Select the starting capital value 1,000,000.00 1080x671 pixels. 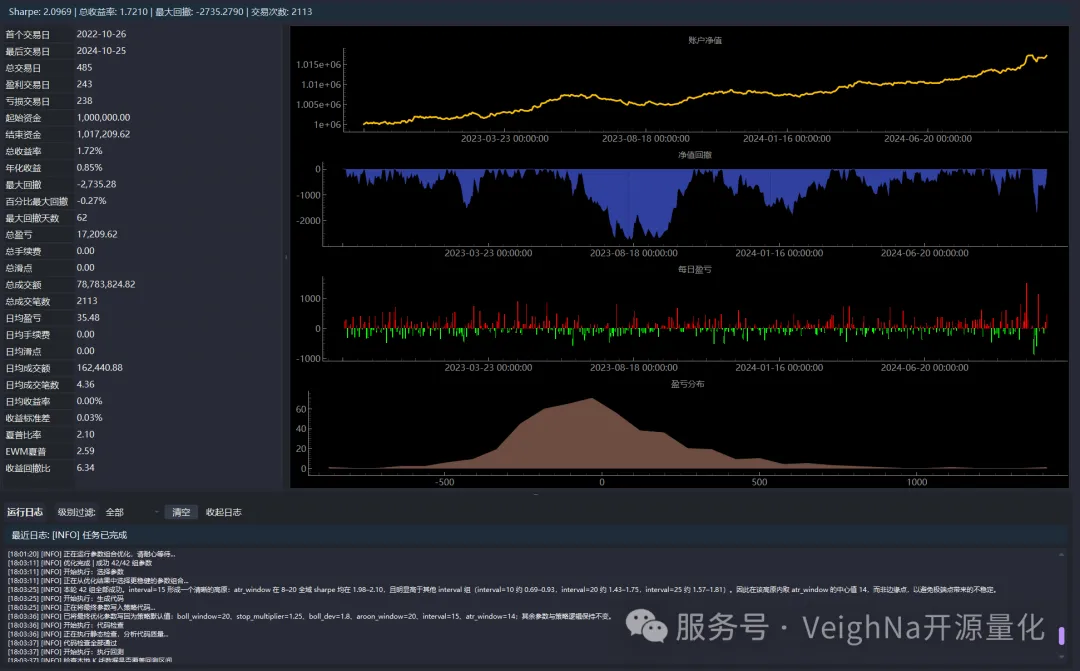tap(103, 118)
